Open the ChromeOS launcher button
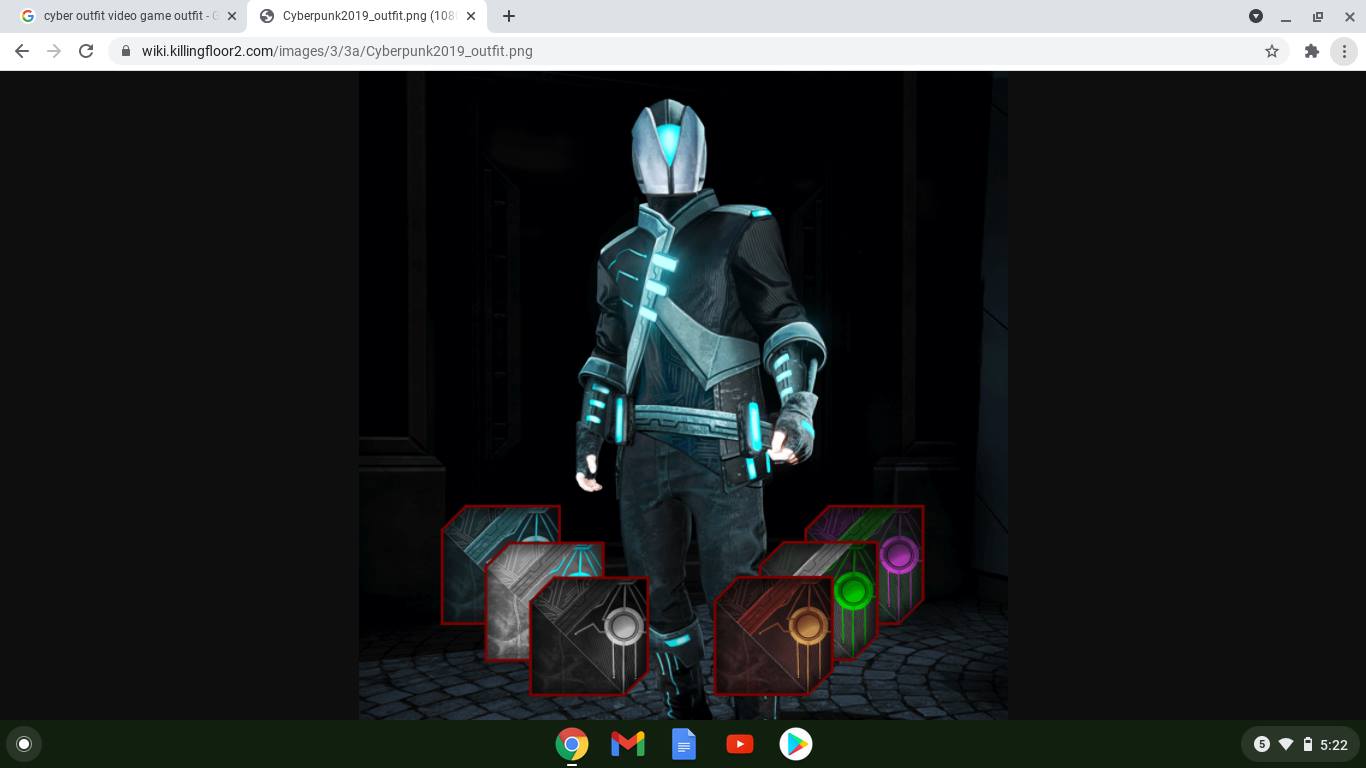 pyautogui.click(x=24, y=744)
